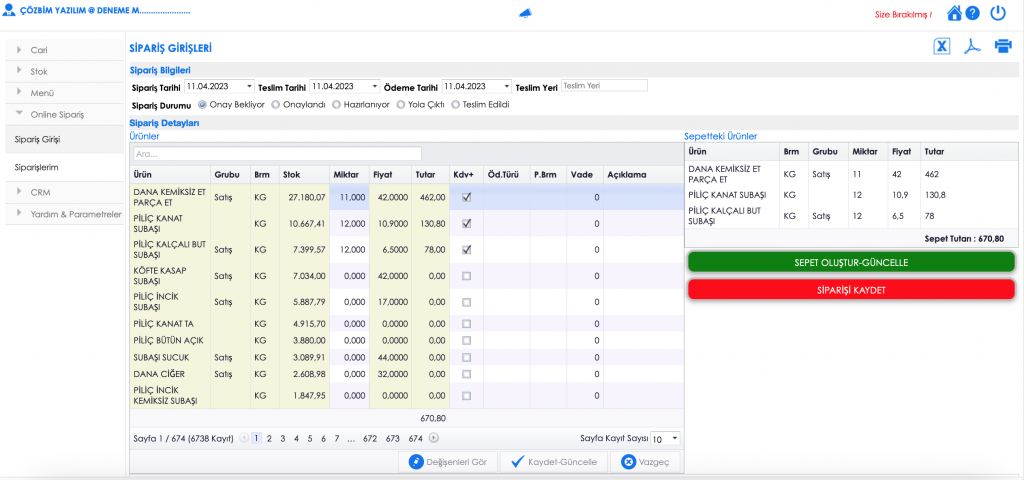
Task: Click the product search Ara field
Action: coord(277,154)
